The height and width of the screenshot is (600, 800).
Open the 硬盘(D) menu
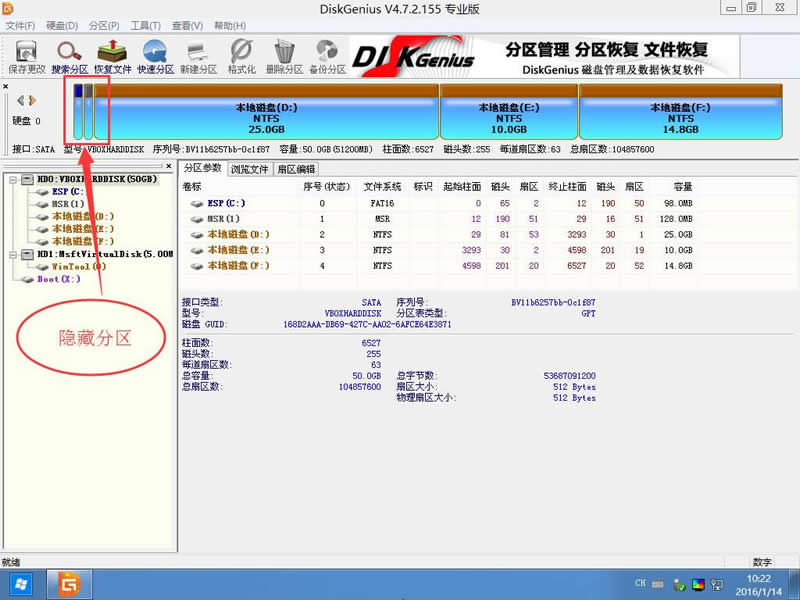coord(63,25)
